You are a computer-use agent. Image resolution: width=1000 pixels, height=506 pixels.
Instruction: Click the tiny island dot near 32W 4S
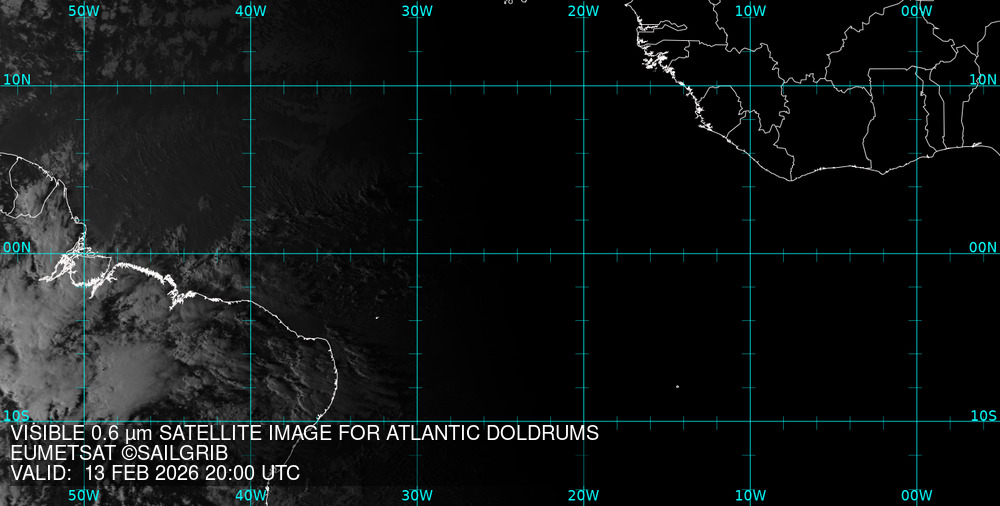click(x=378, y=318)
